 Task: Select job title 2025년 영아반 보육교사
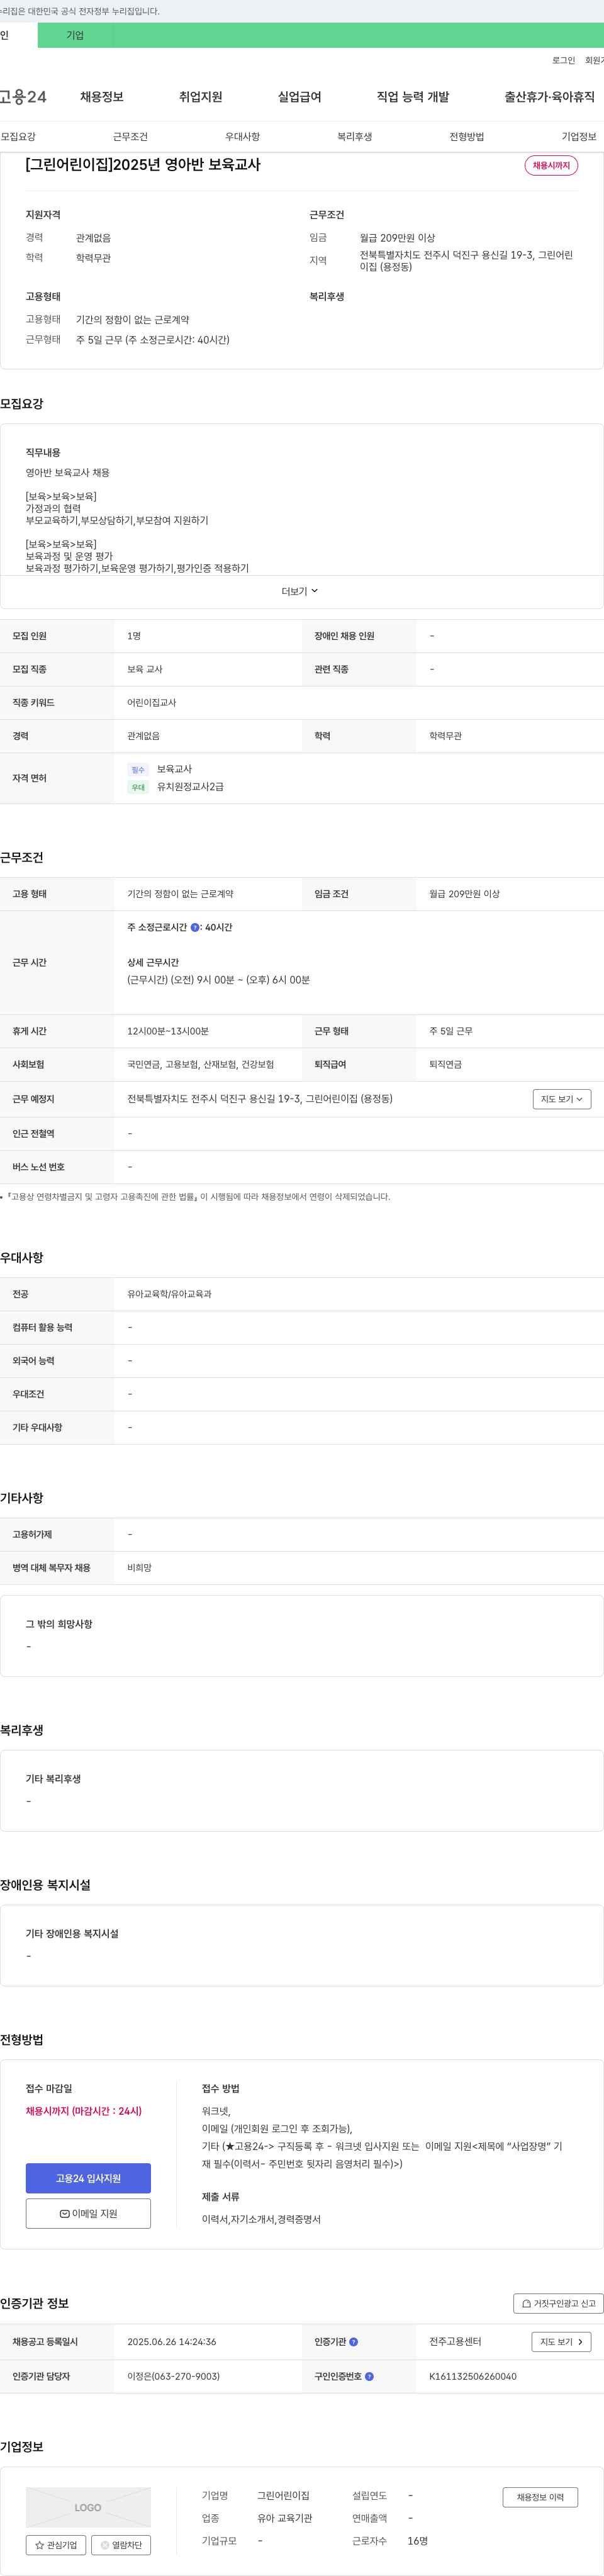(x=143, y=165)
